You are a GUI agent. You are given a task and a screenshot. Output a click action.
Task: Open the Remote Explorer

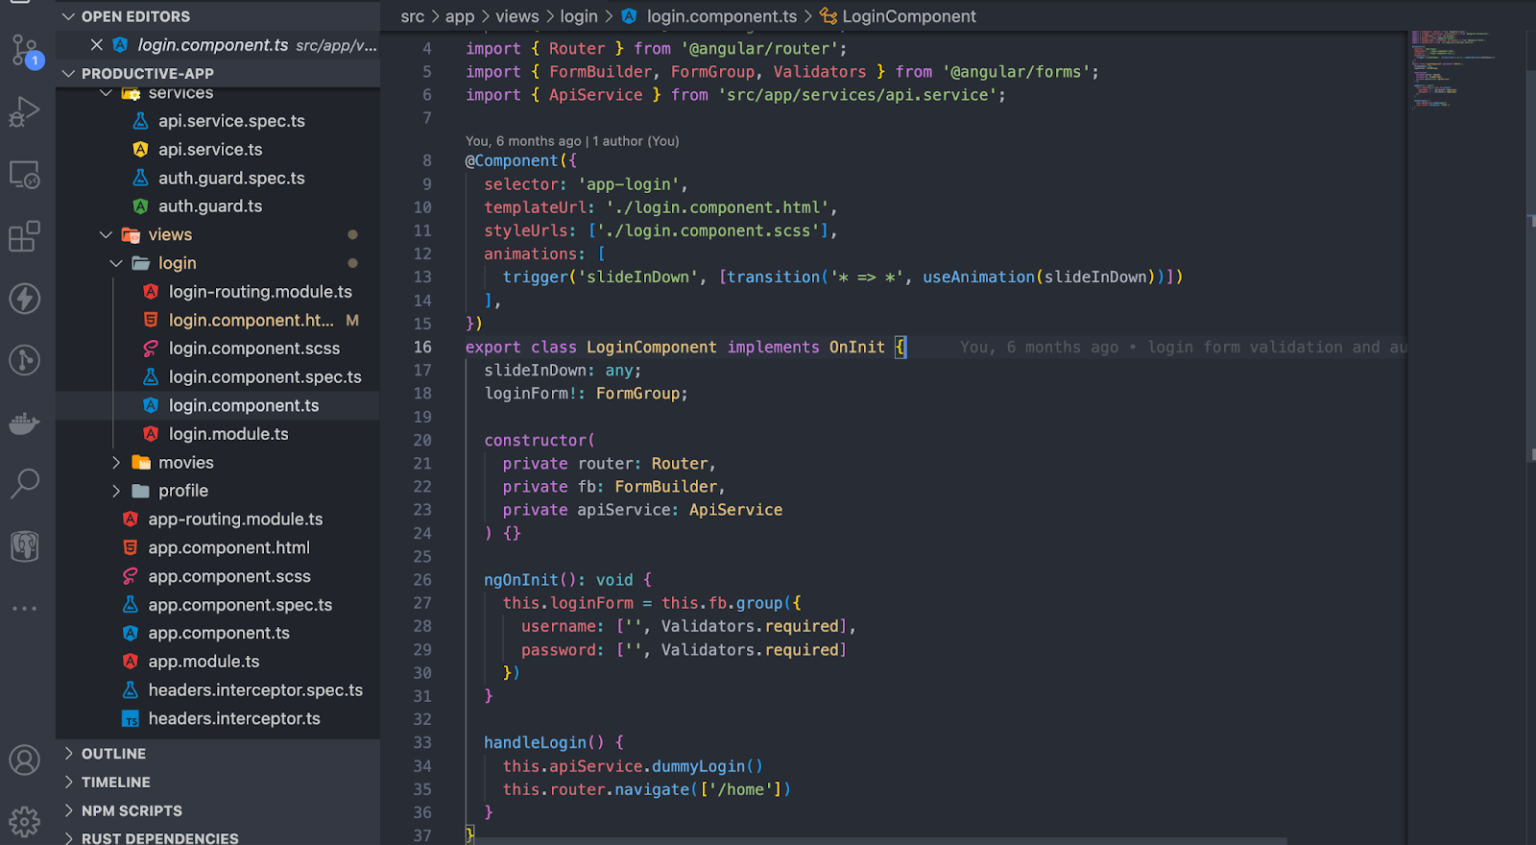click(x=25, y=174)
